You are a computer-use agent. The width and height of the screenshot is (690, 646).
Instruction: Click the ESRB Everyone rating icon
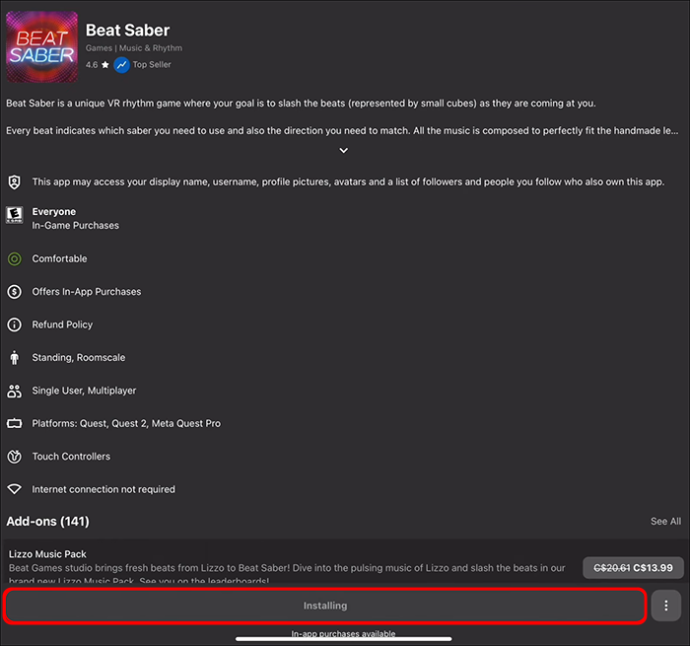tap(15, 215)
